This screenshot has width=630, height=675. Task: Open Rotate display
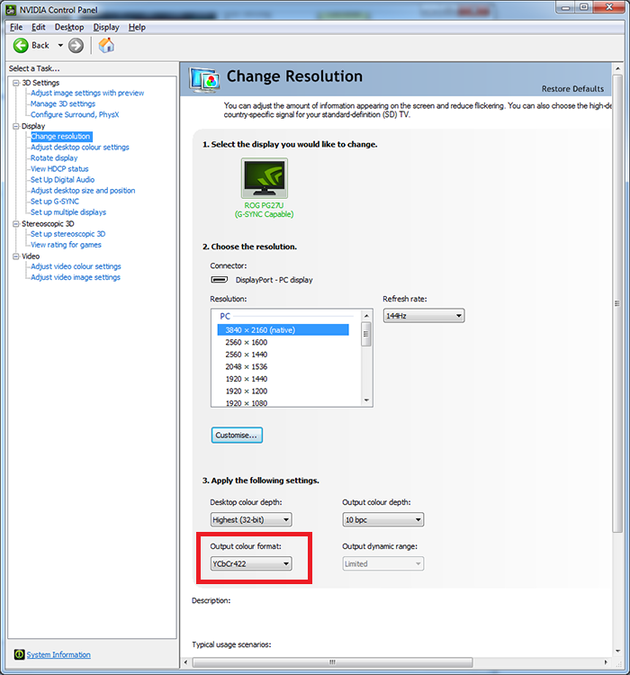(54, 158)
